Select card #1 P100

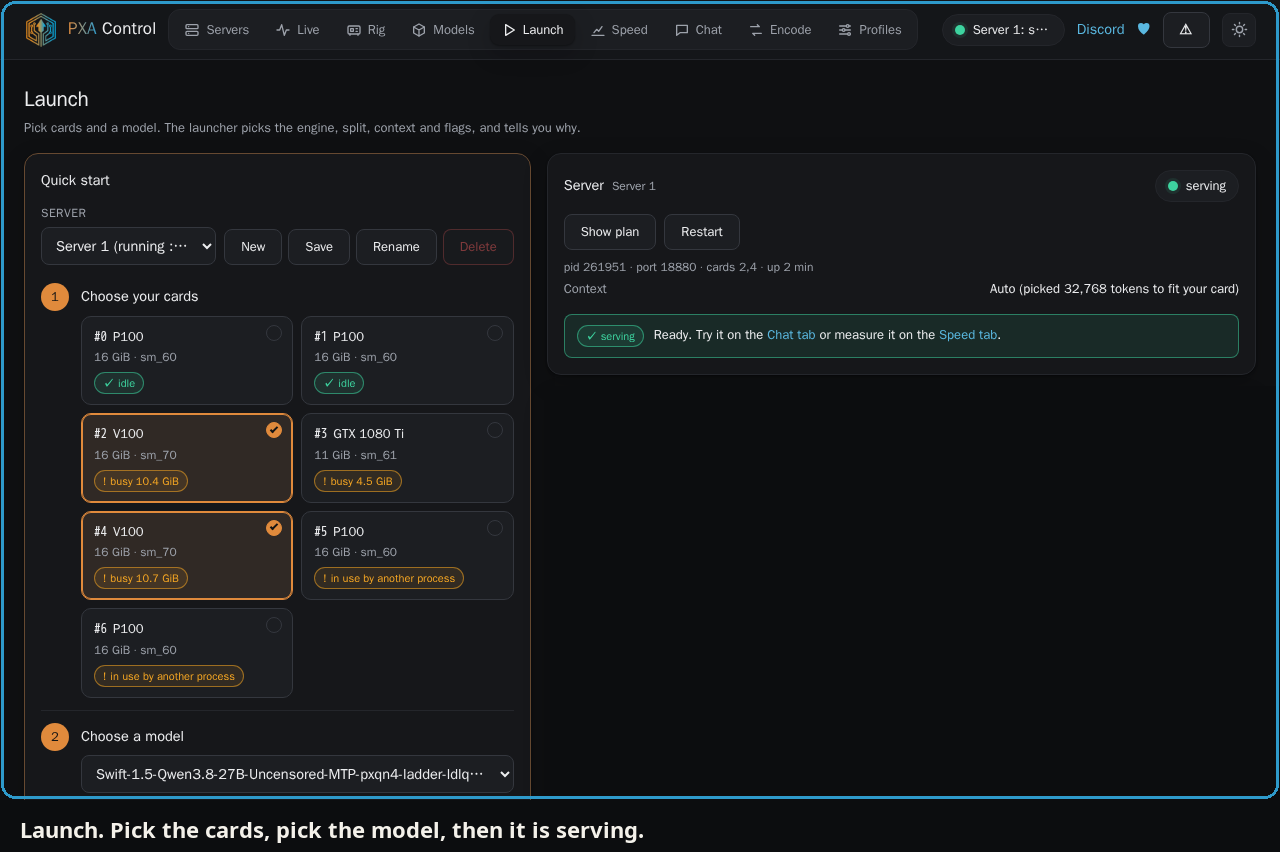407,361
